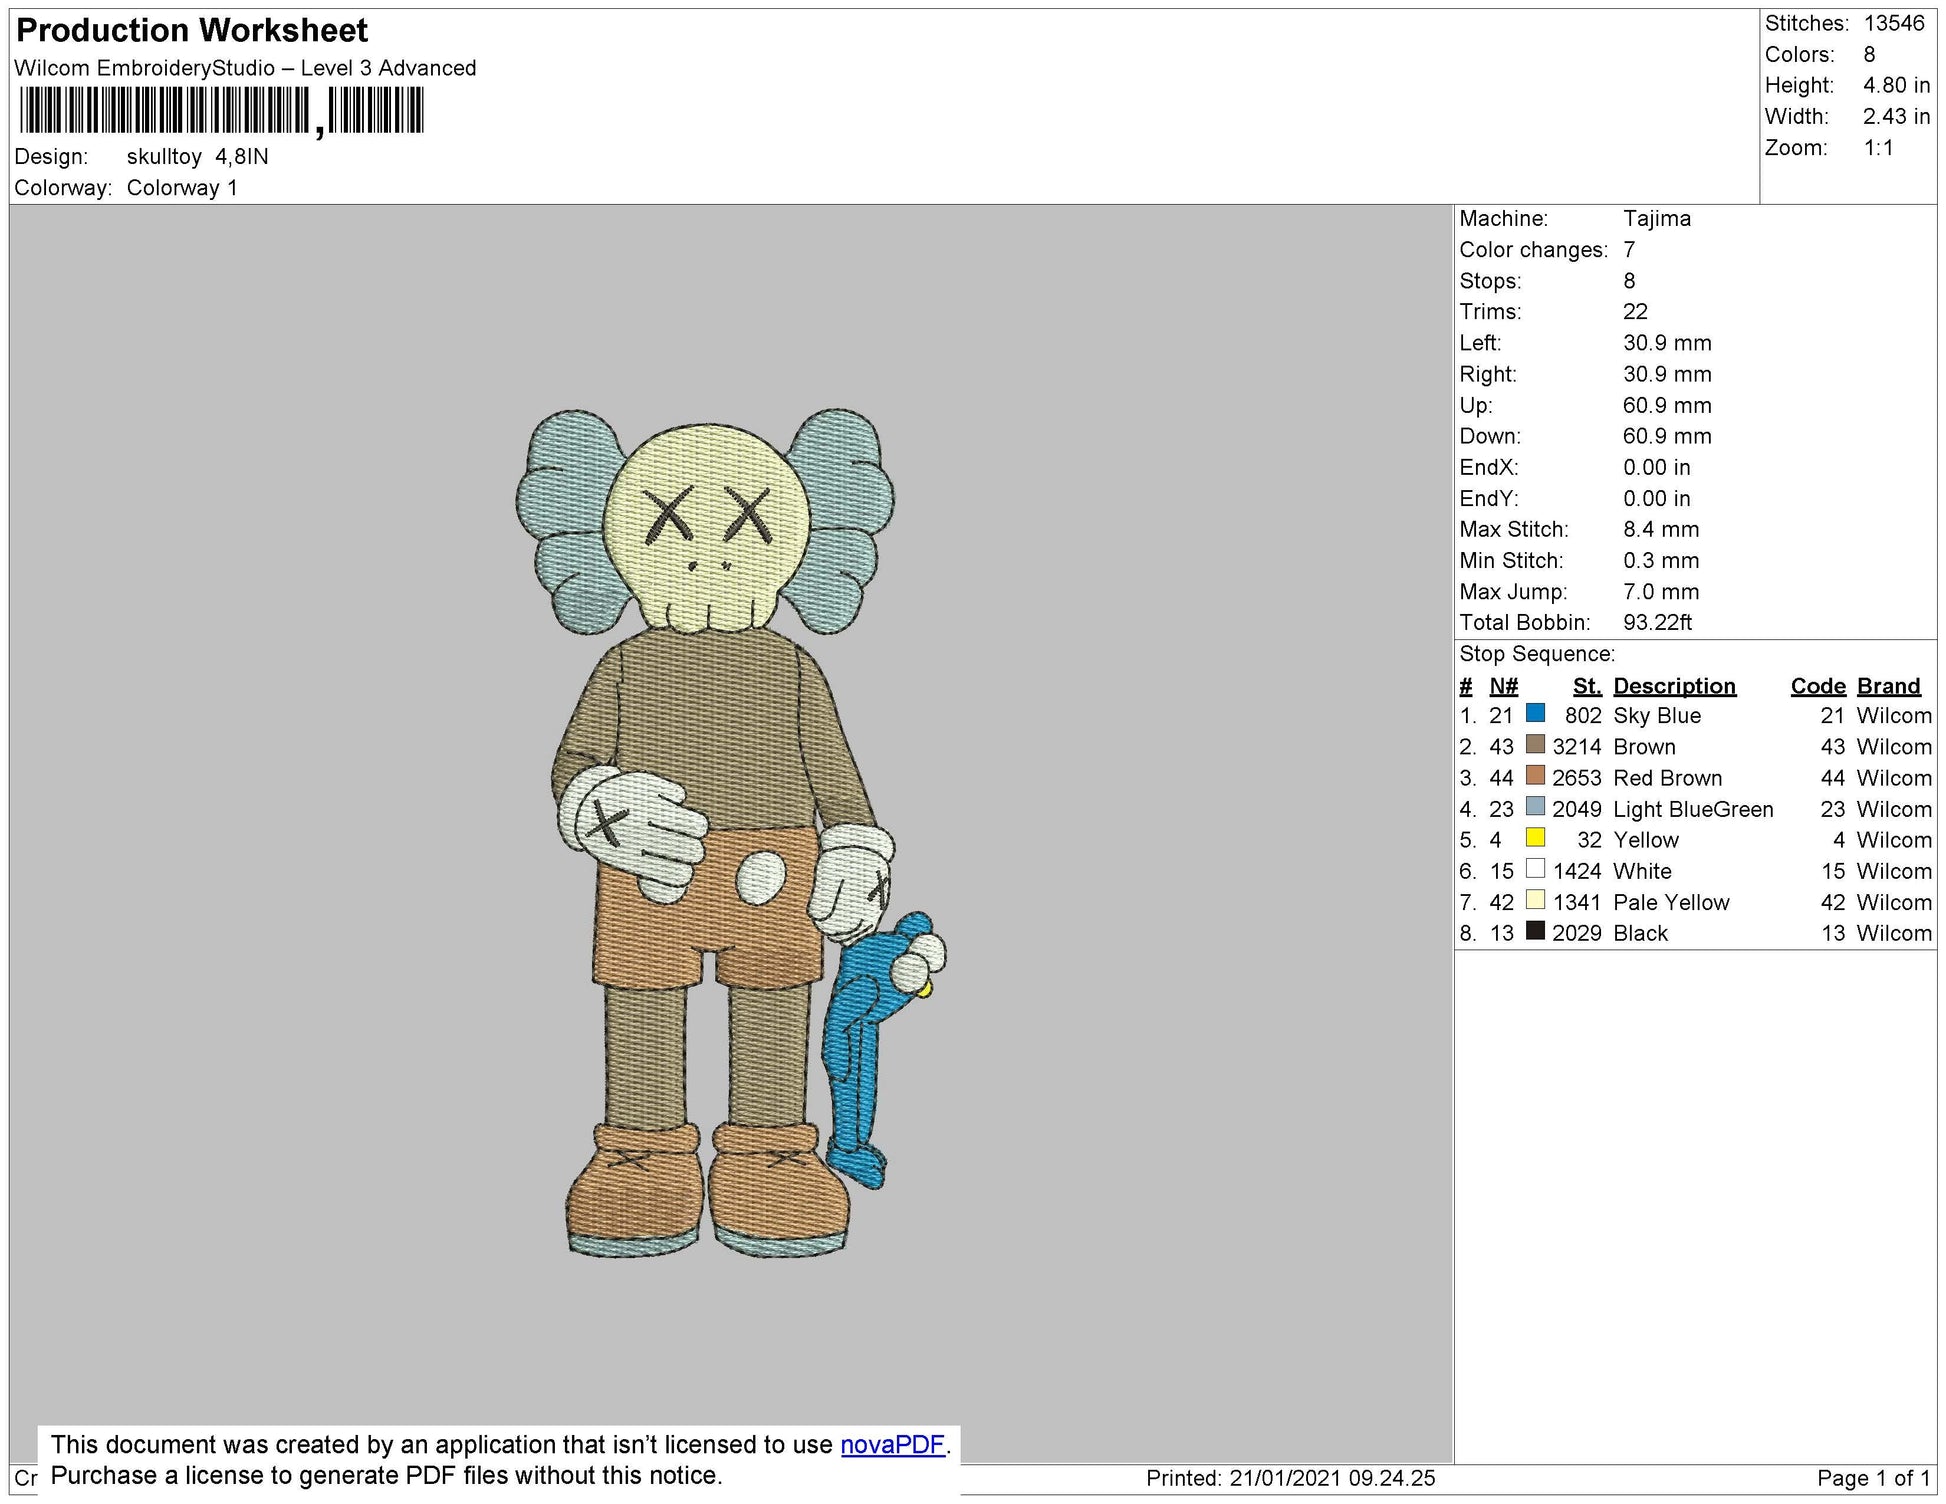Click the 'St.' column header

pos(1587,686)
